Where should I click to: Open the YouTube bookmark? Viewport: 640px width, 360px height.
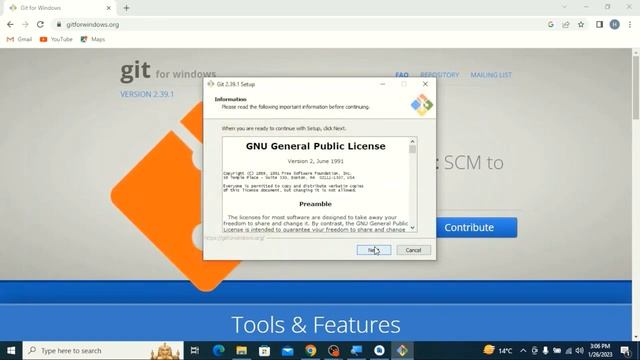[56, 39]
